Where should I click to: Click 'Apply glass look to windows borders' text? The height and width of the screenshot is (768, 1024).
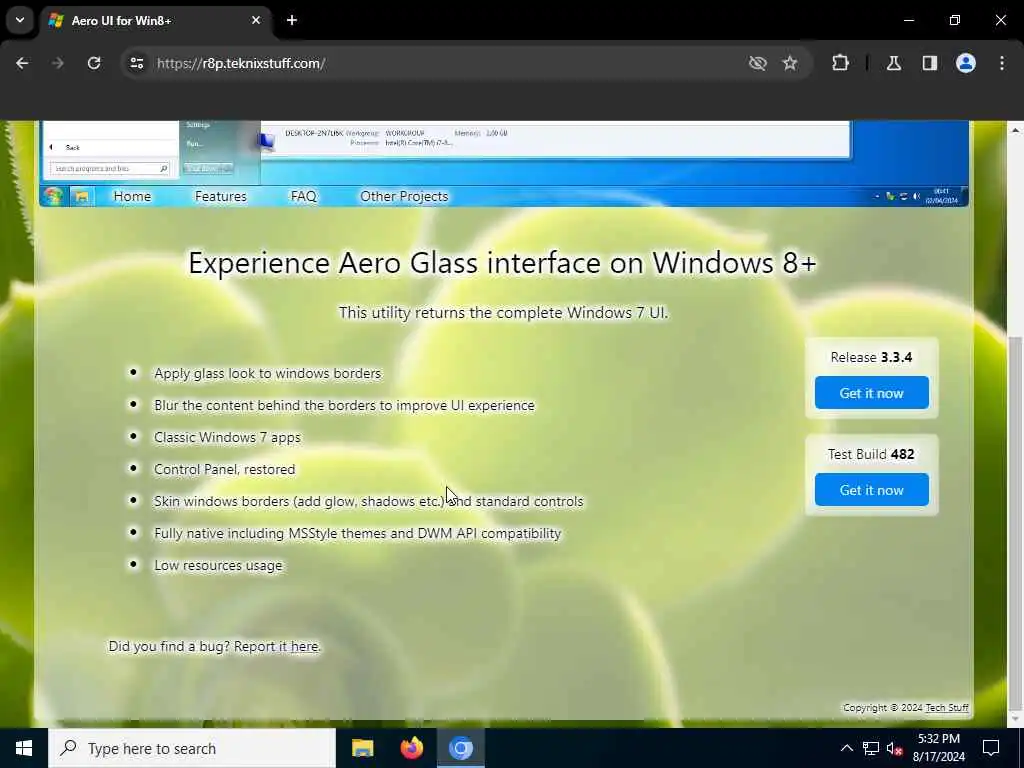coord(267,374)
